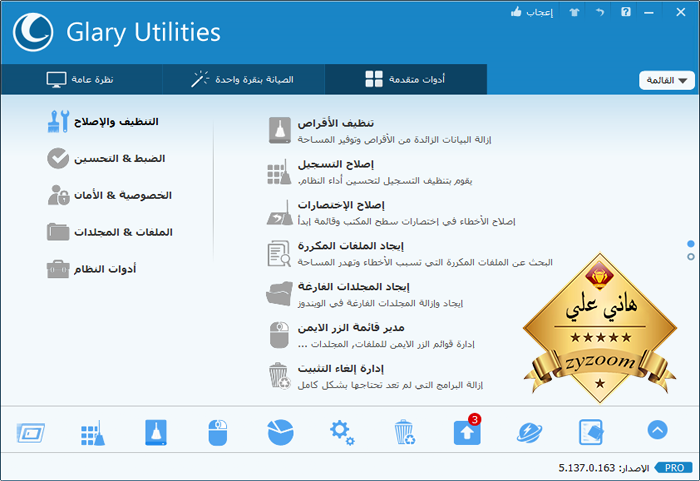Open the إيجاد المجلدات الفارغة tool link
Viewport: 700px width, 481px height.
click(354, 287)
